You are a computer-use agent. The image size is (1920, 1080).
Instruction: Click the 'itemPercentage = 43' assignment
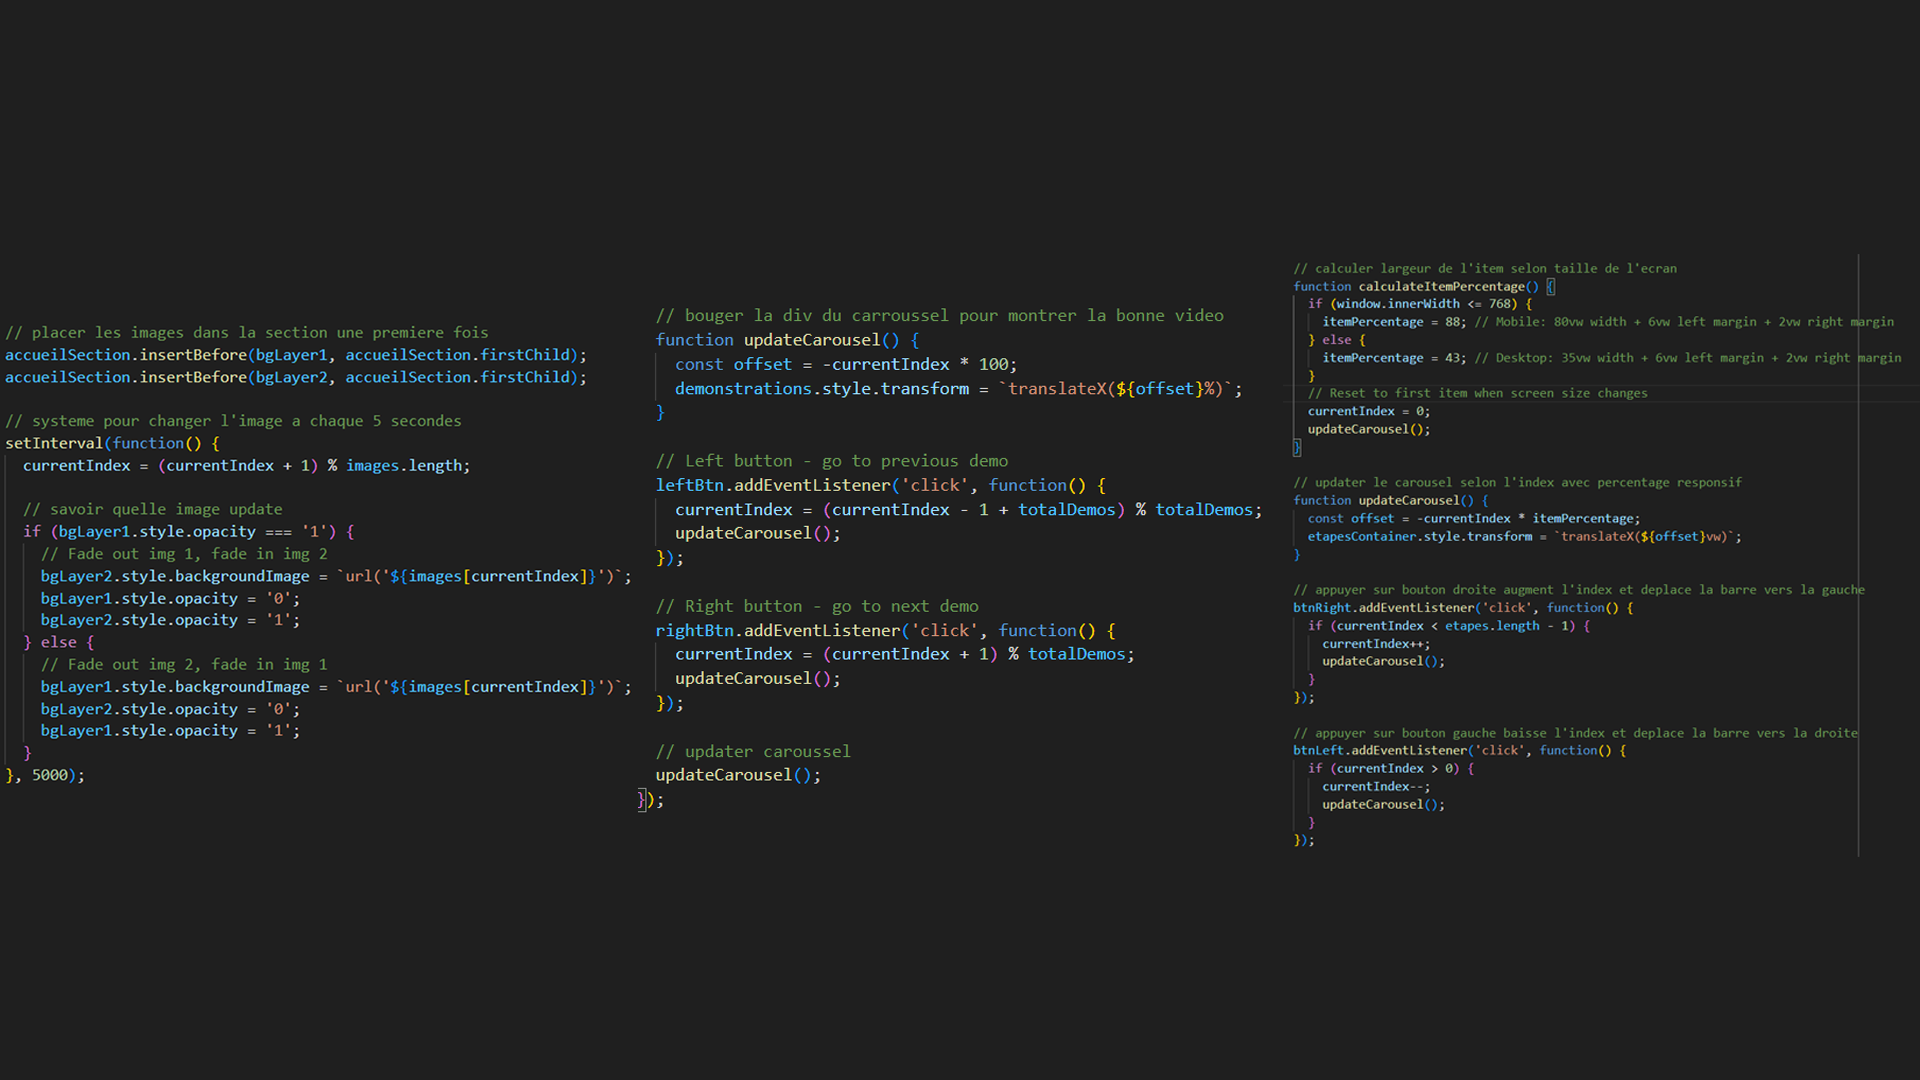(1393, 358)
